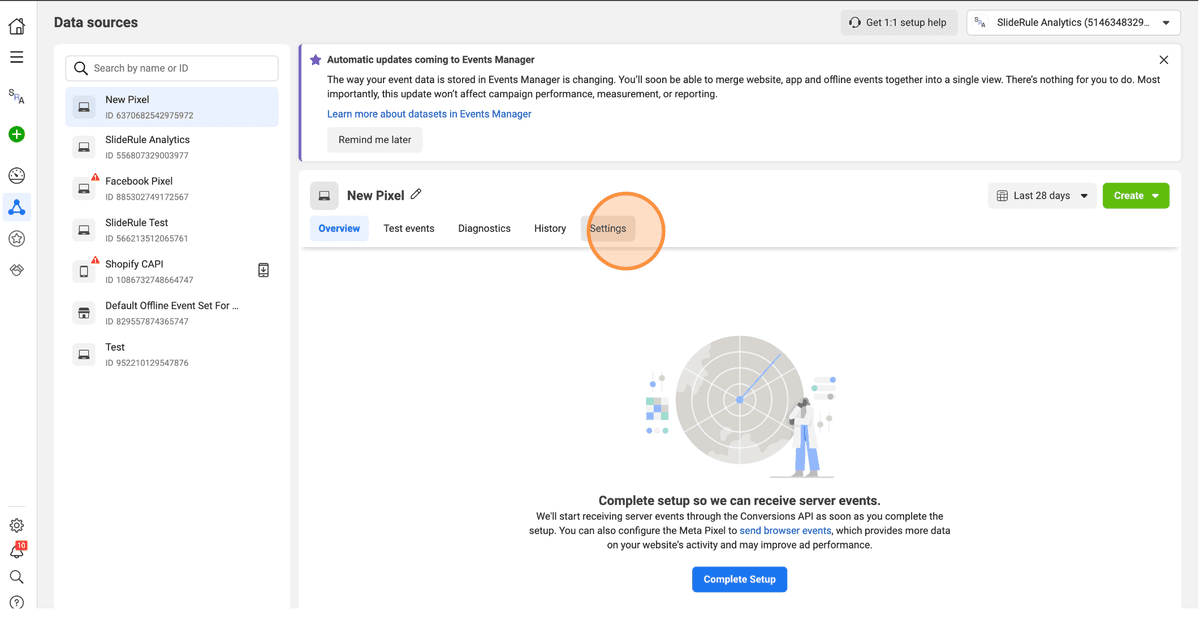Click the mobile icon for Shopify CAPI

point(84,271)
